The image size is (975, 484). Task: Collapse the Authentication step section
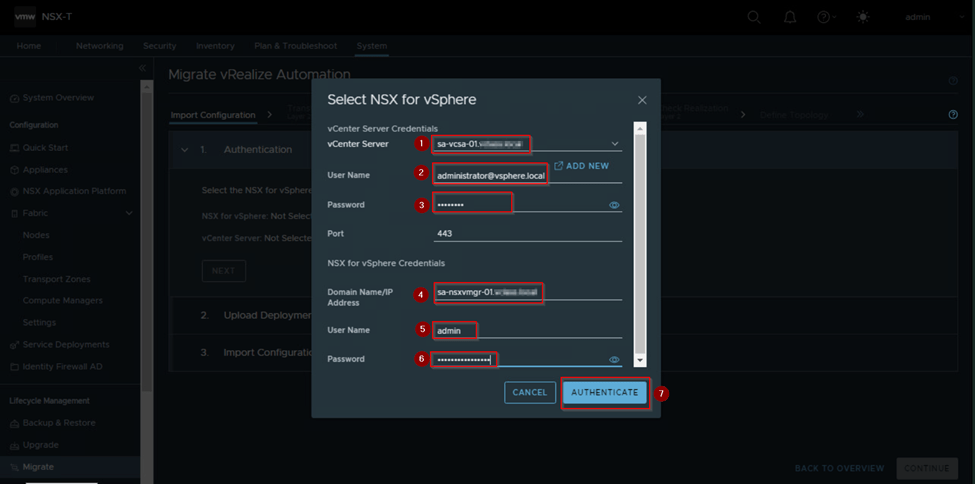click(184, 149)
